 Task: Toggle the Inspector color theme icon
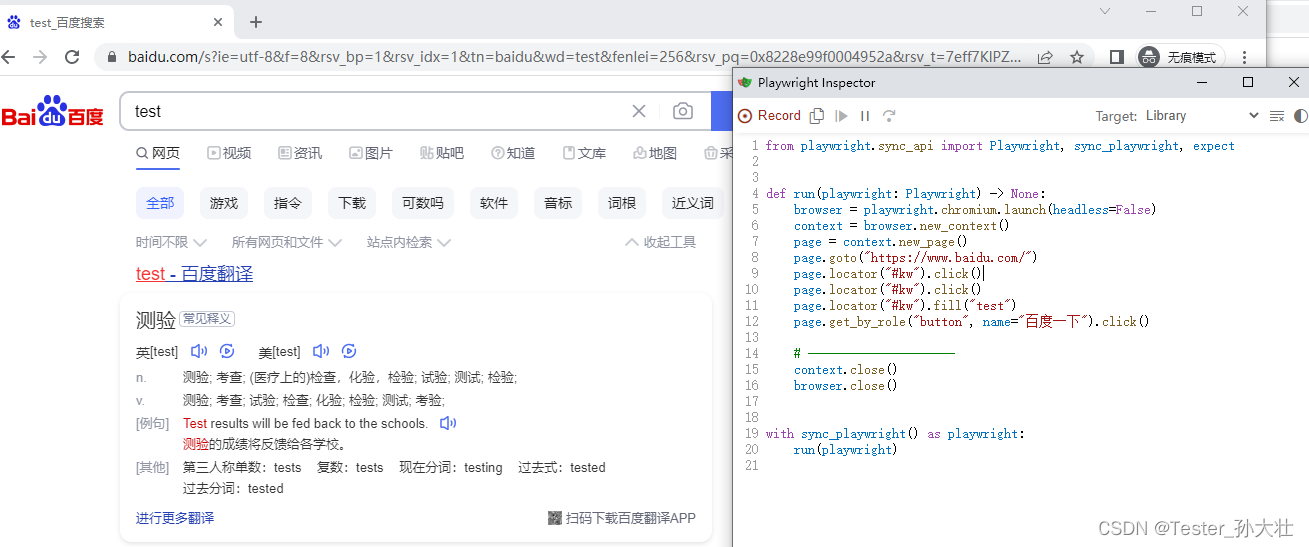click(1300, 116)
